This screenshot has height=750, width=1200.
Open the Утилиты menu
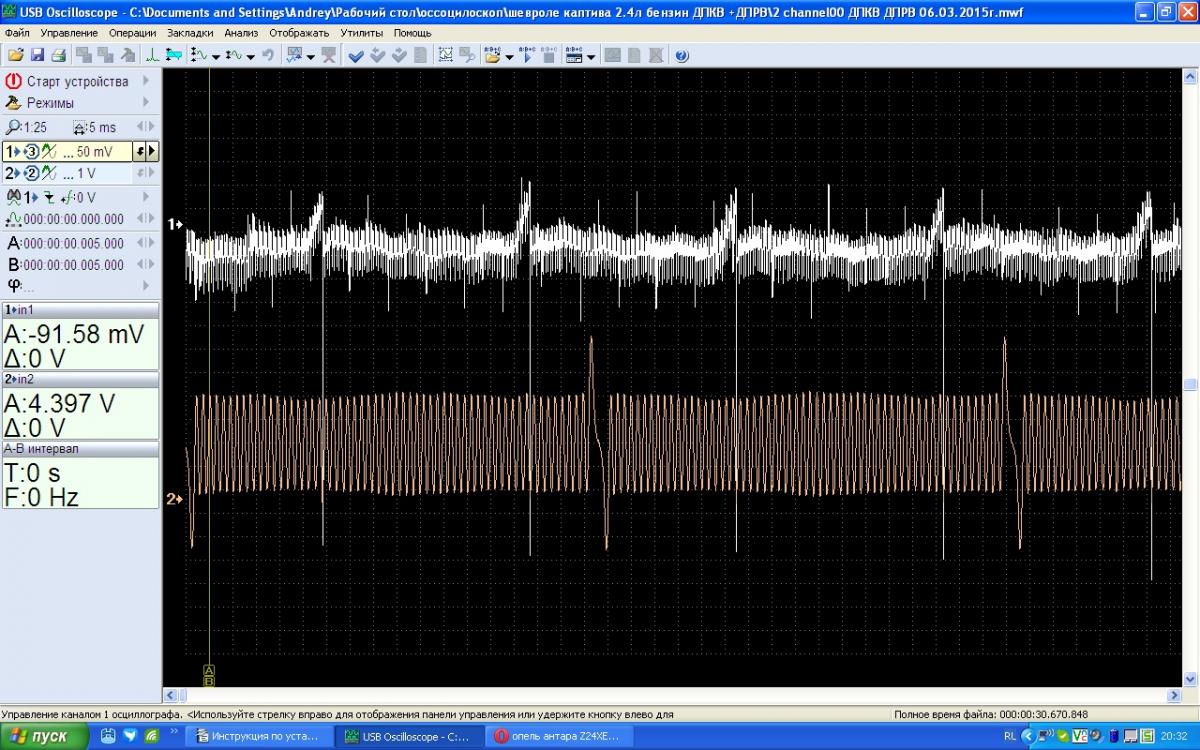pos(363,33)
